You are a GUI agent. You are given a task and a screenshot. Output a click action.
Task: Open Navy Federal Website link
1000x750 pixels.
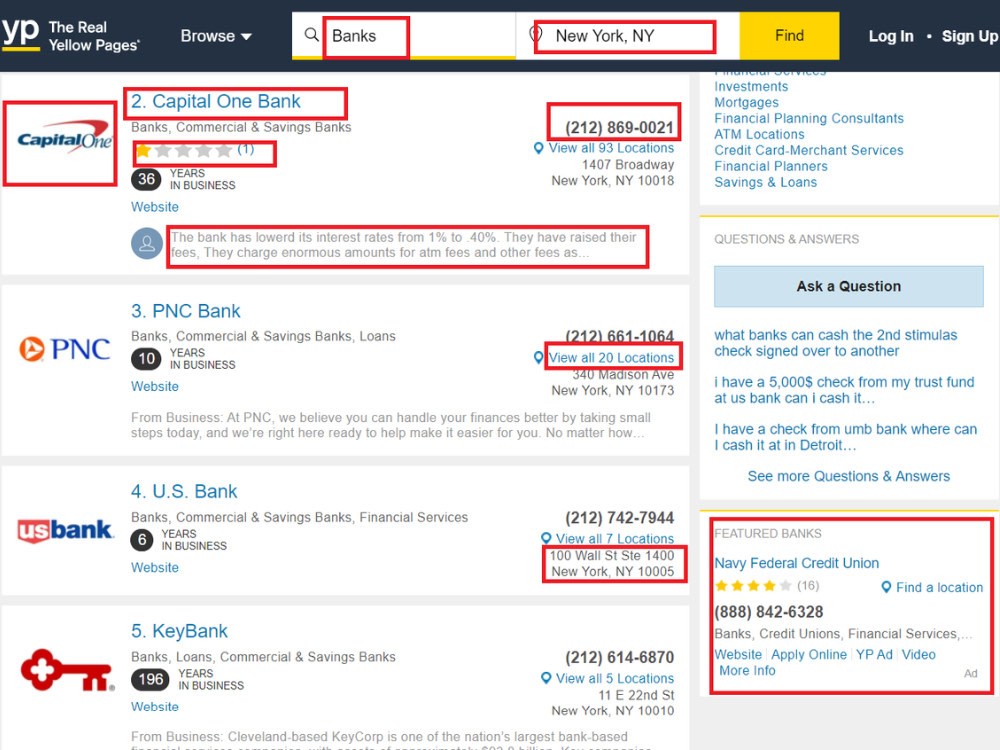tap(738, 654)
